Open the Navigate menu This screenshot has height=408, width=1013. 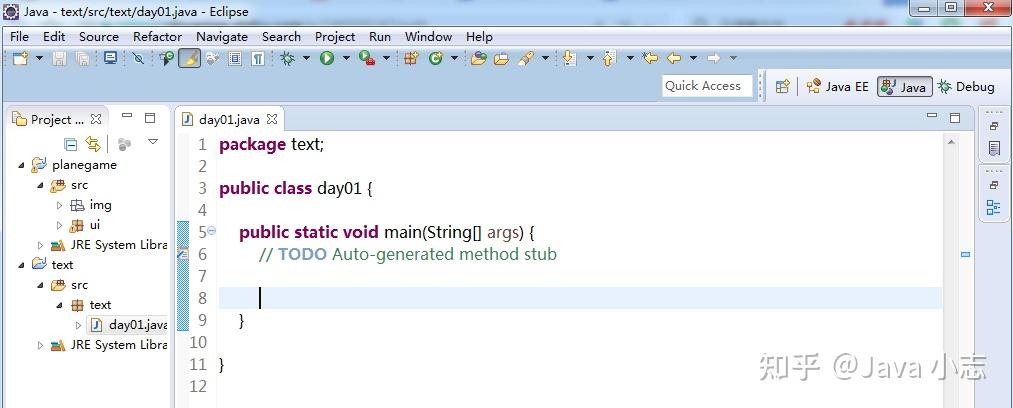coord(222,37)
